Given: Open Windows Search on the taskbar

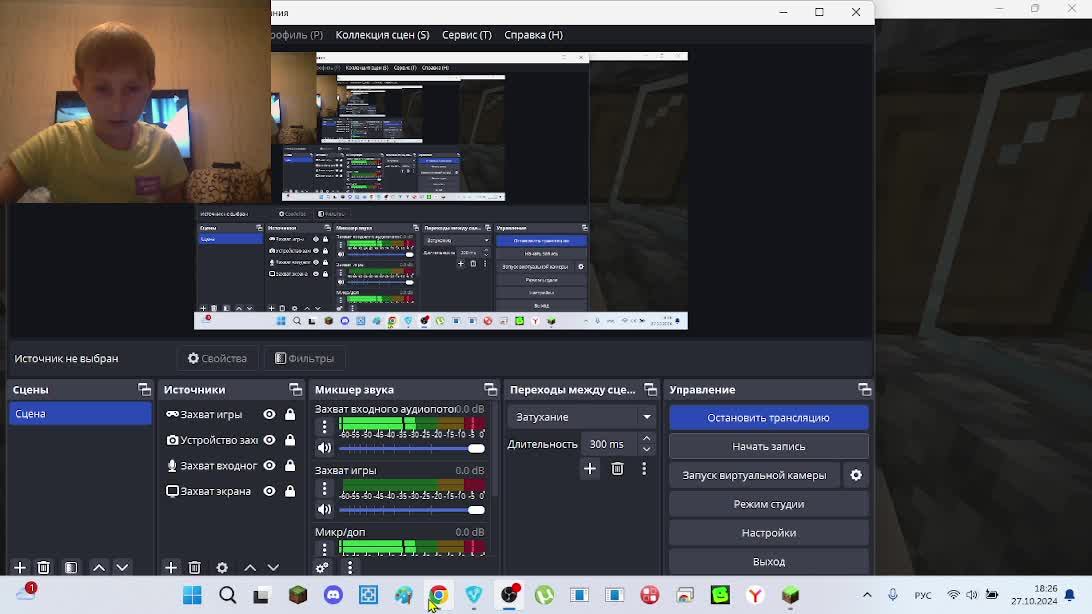Looking at the screenshot, I should [228, 595].
